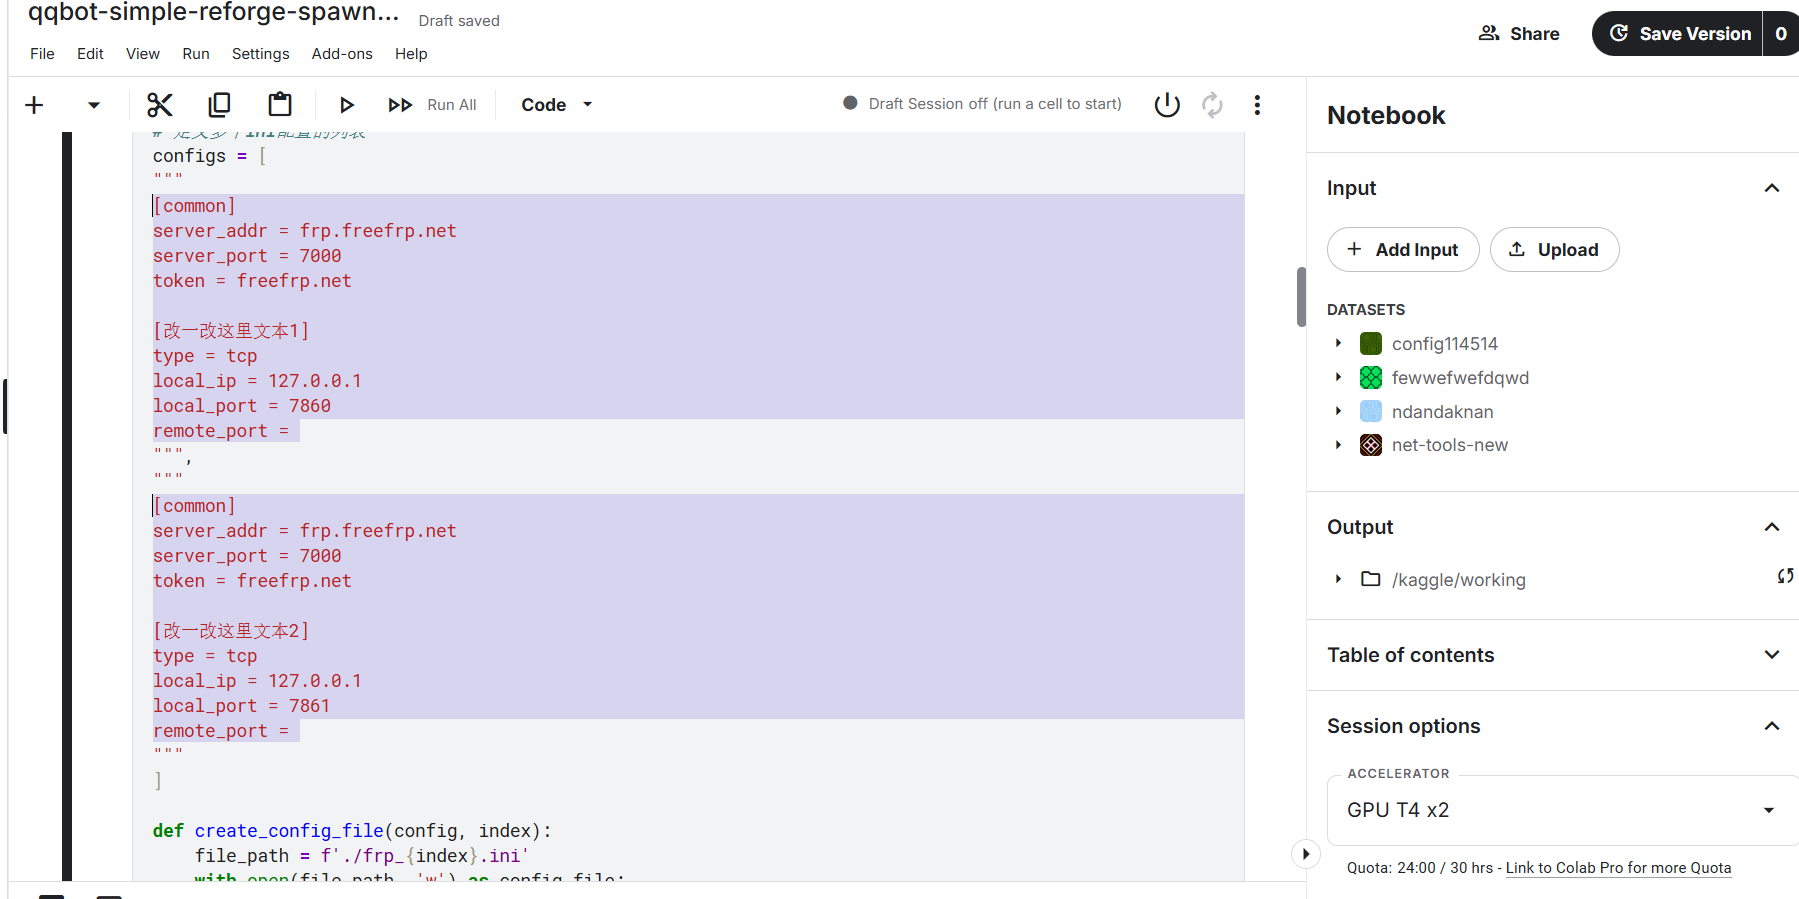The image size is (1799, 899).
Task: Cut cell with scissors icon
Action: tap(160, 105)
